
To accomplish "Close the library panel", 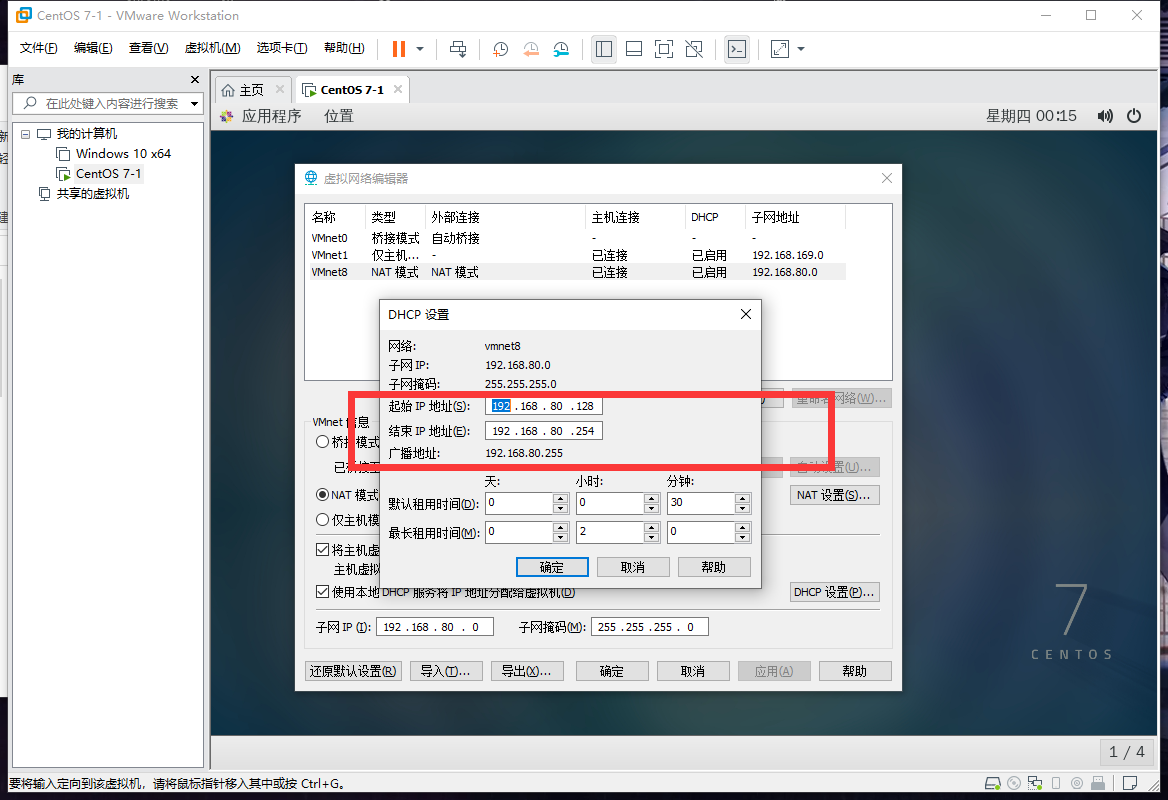I will point(194,80).
